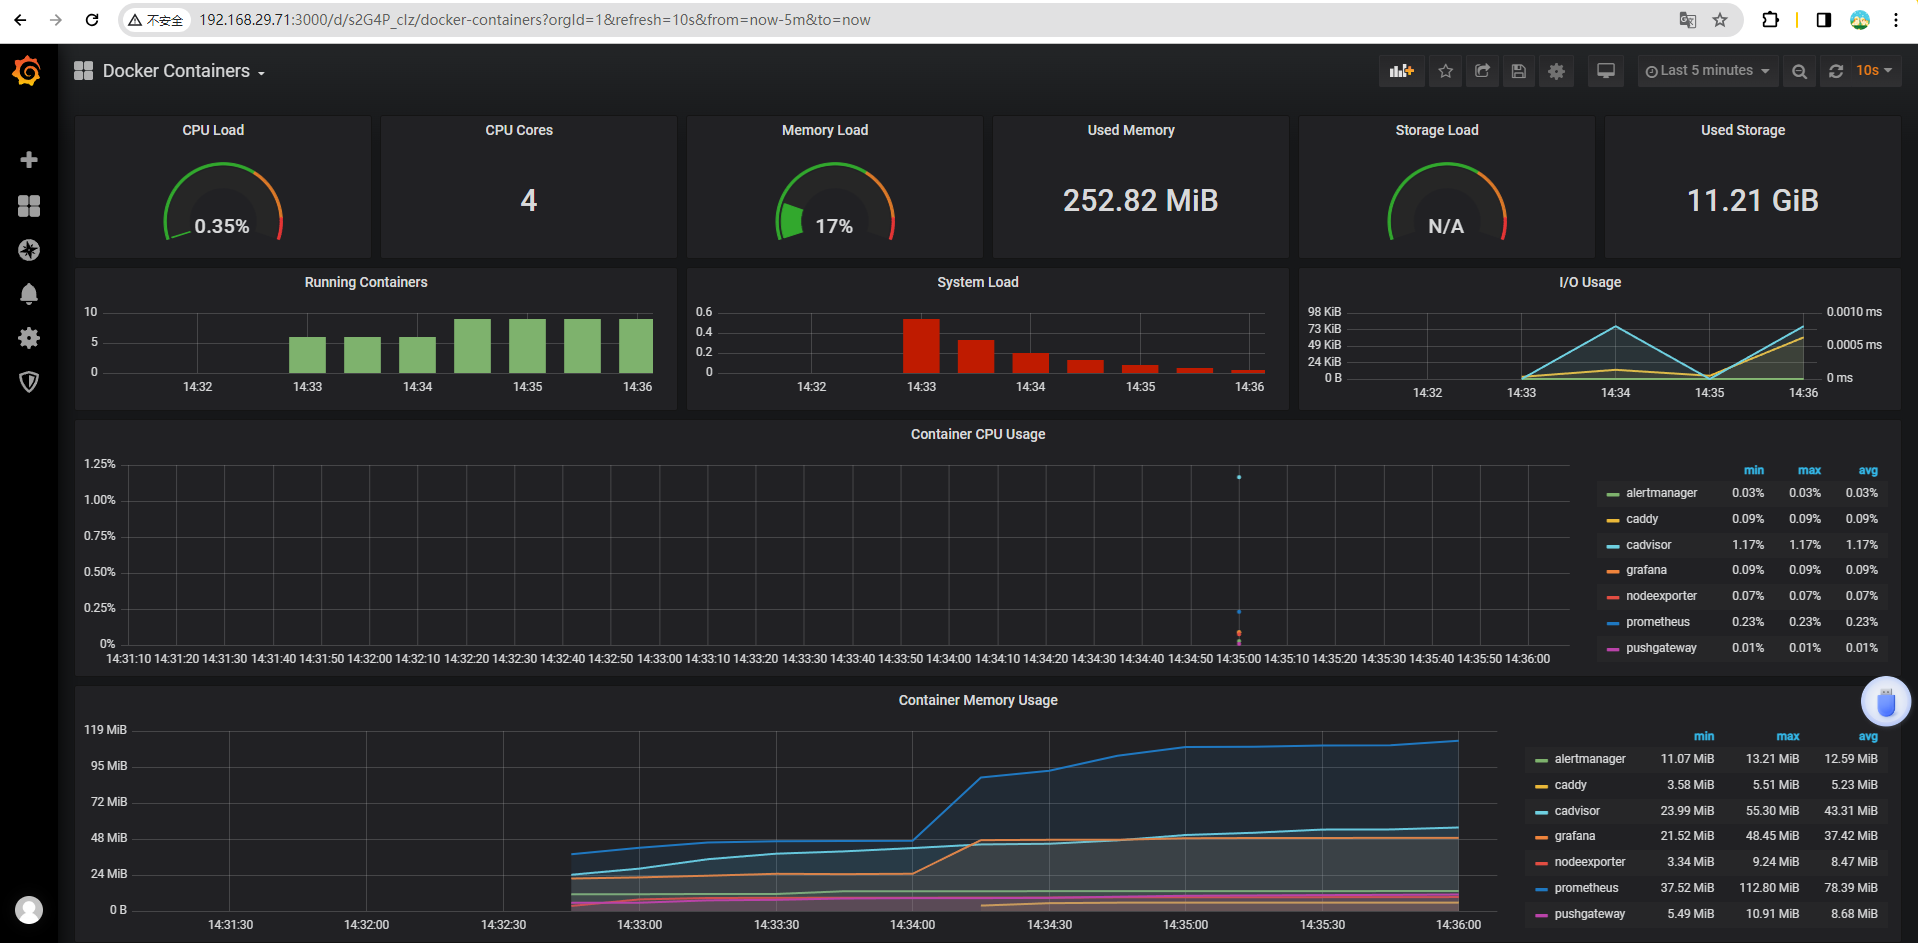Screen dimensions: 1918x943
Task: Open the I/O Usage panel title menu
Action: point(1590,282)
